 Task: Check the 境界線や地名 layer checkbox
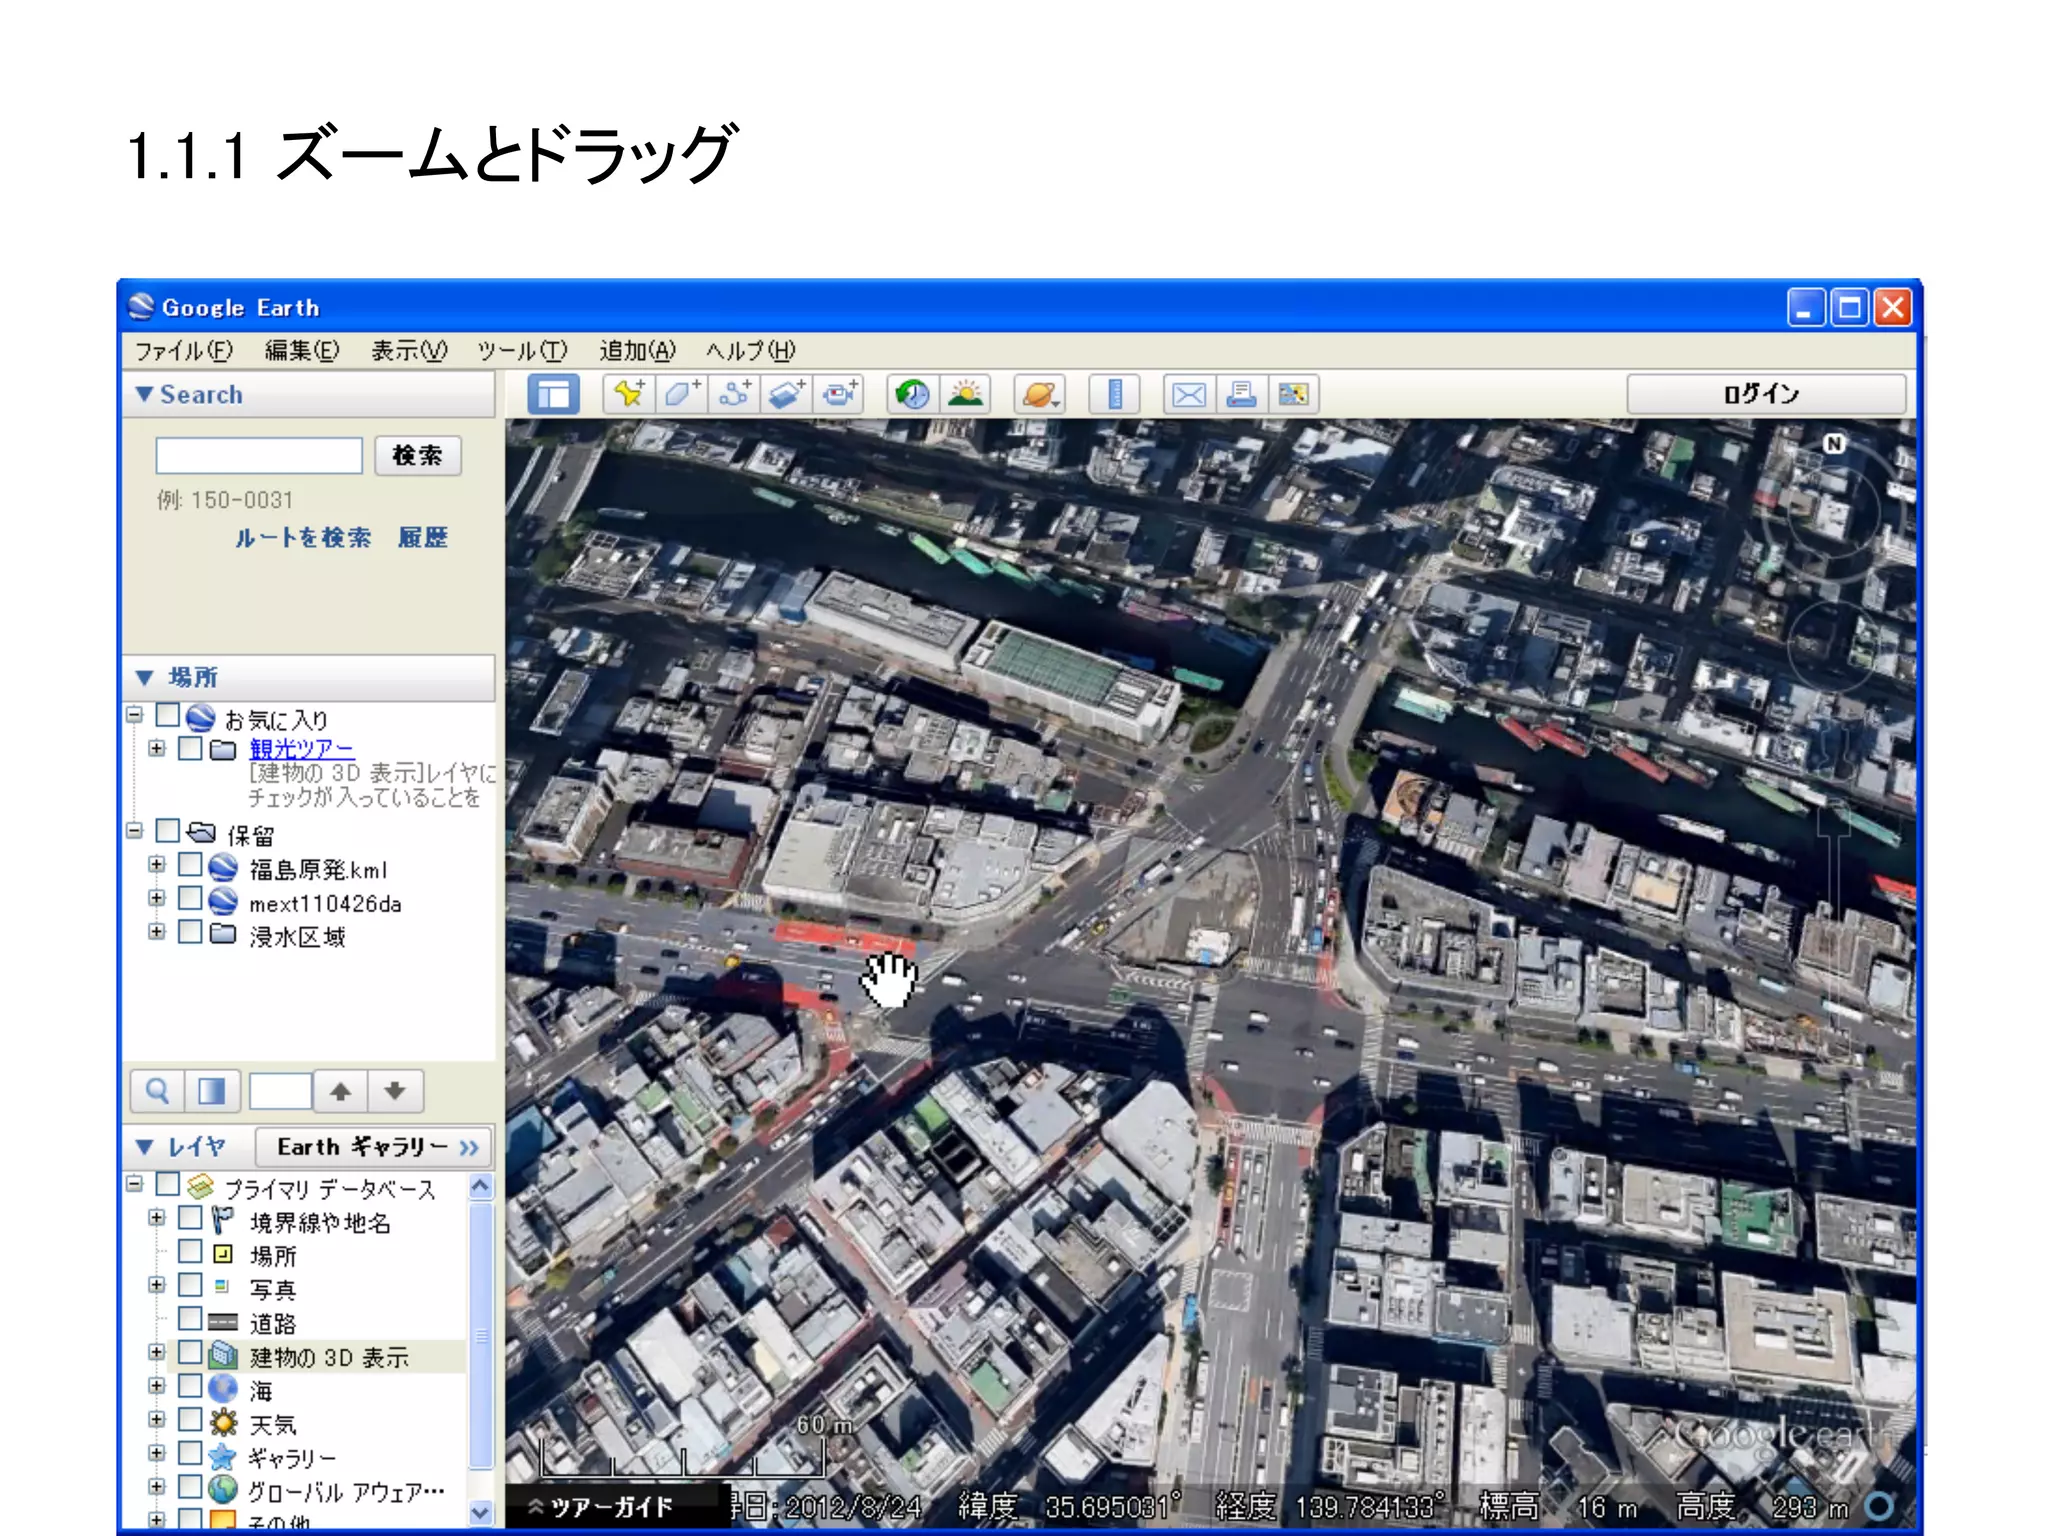190,1218
